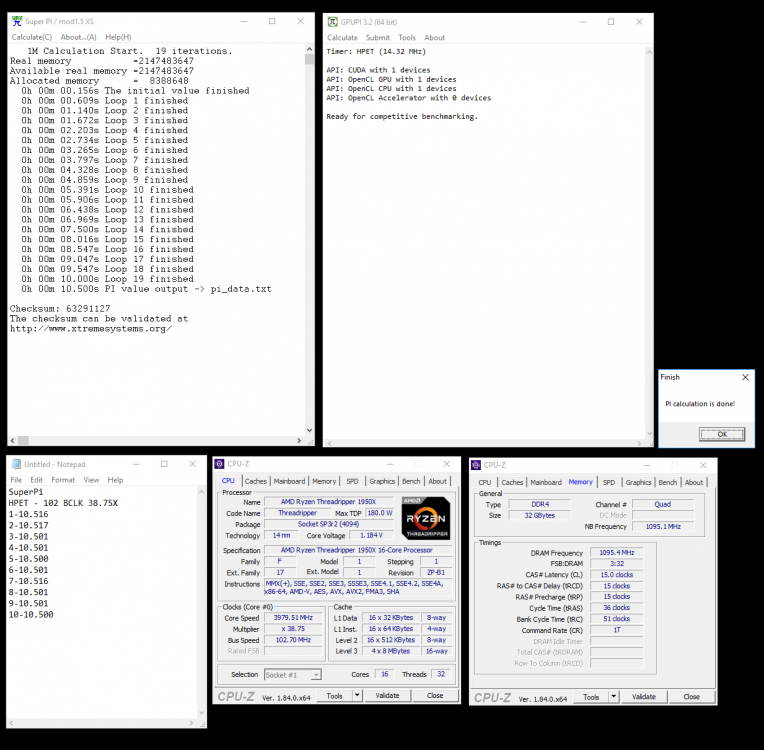Switch to Bench tab in left CPU-Z
This screenshot has width=764, height=750.
tap(411, 481)
